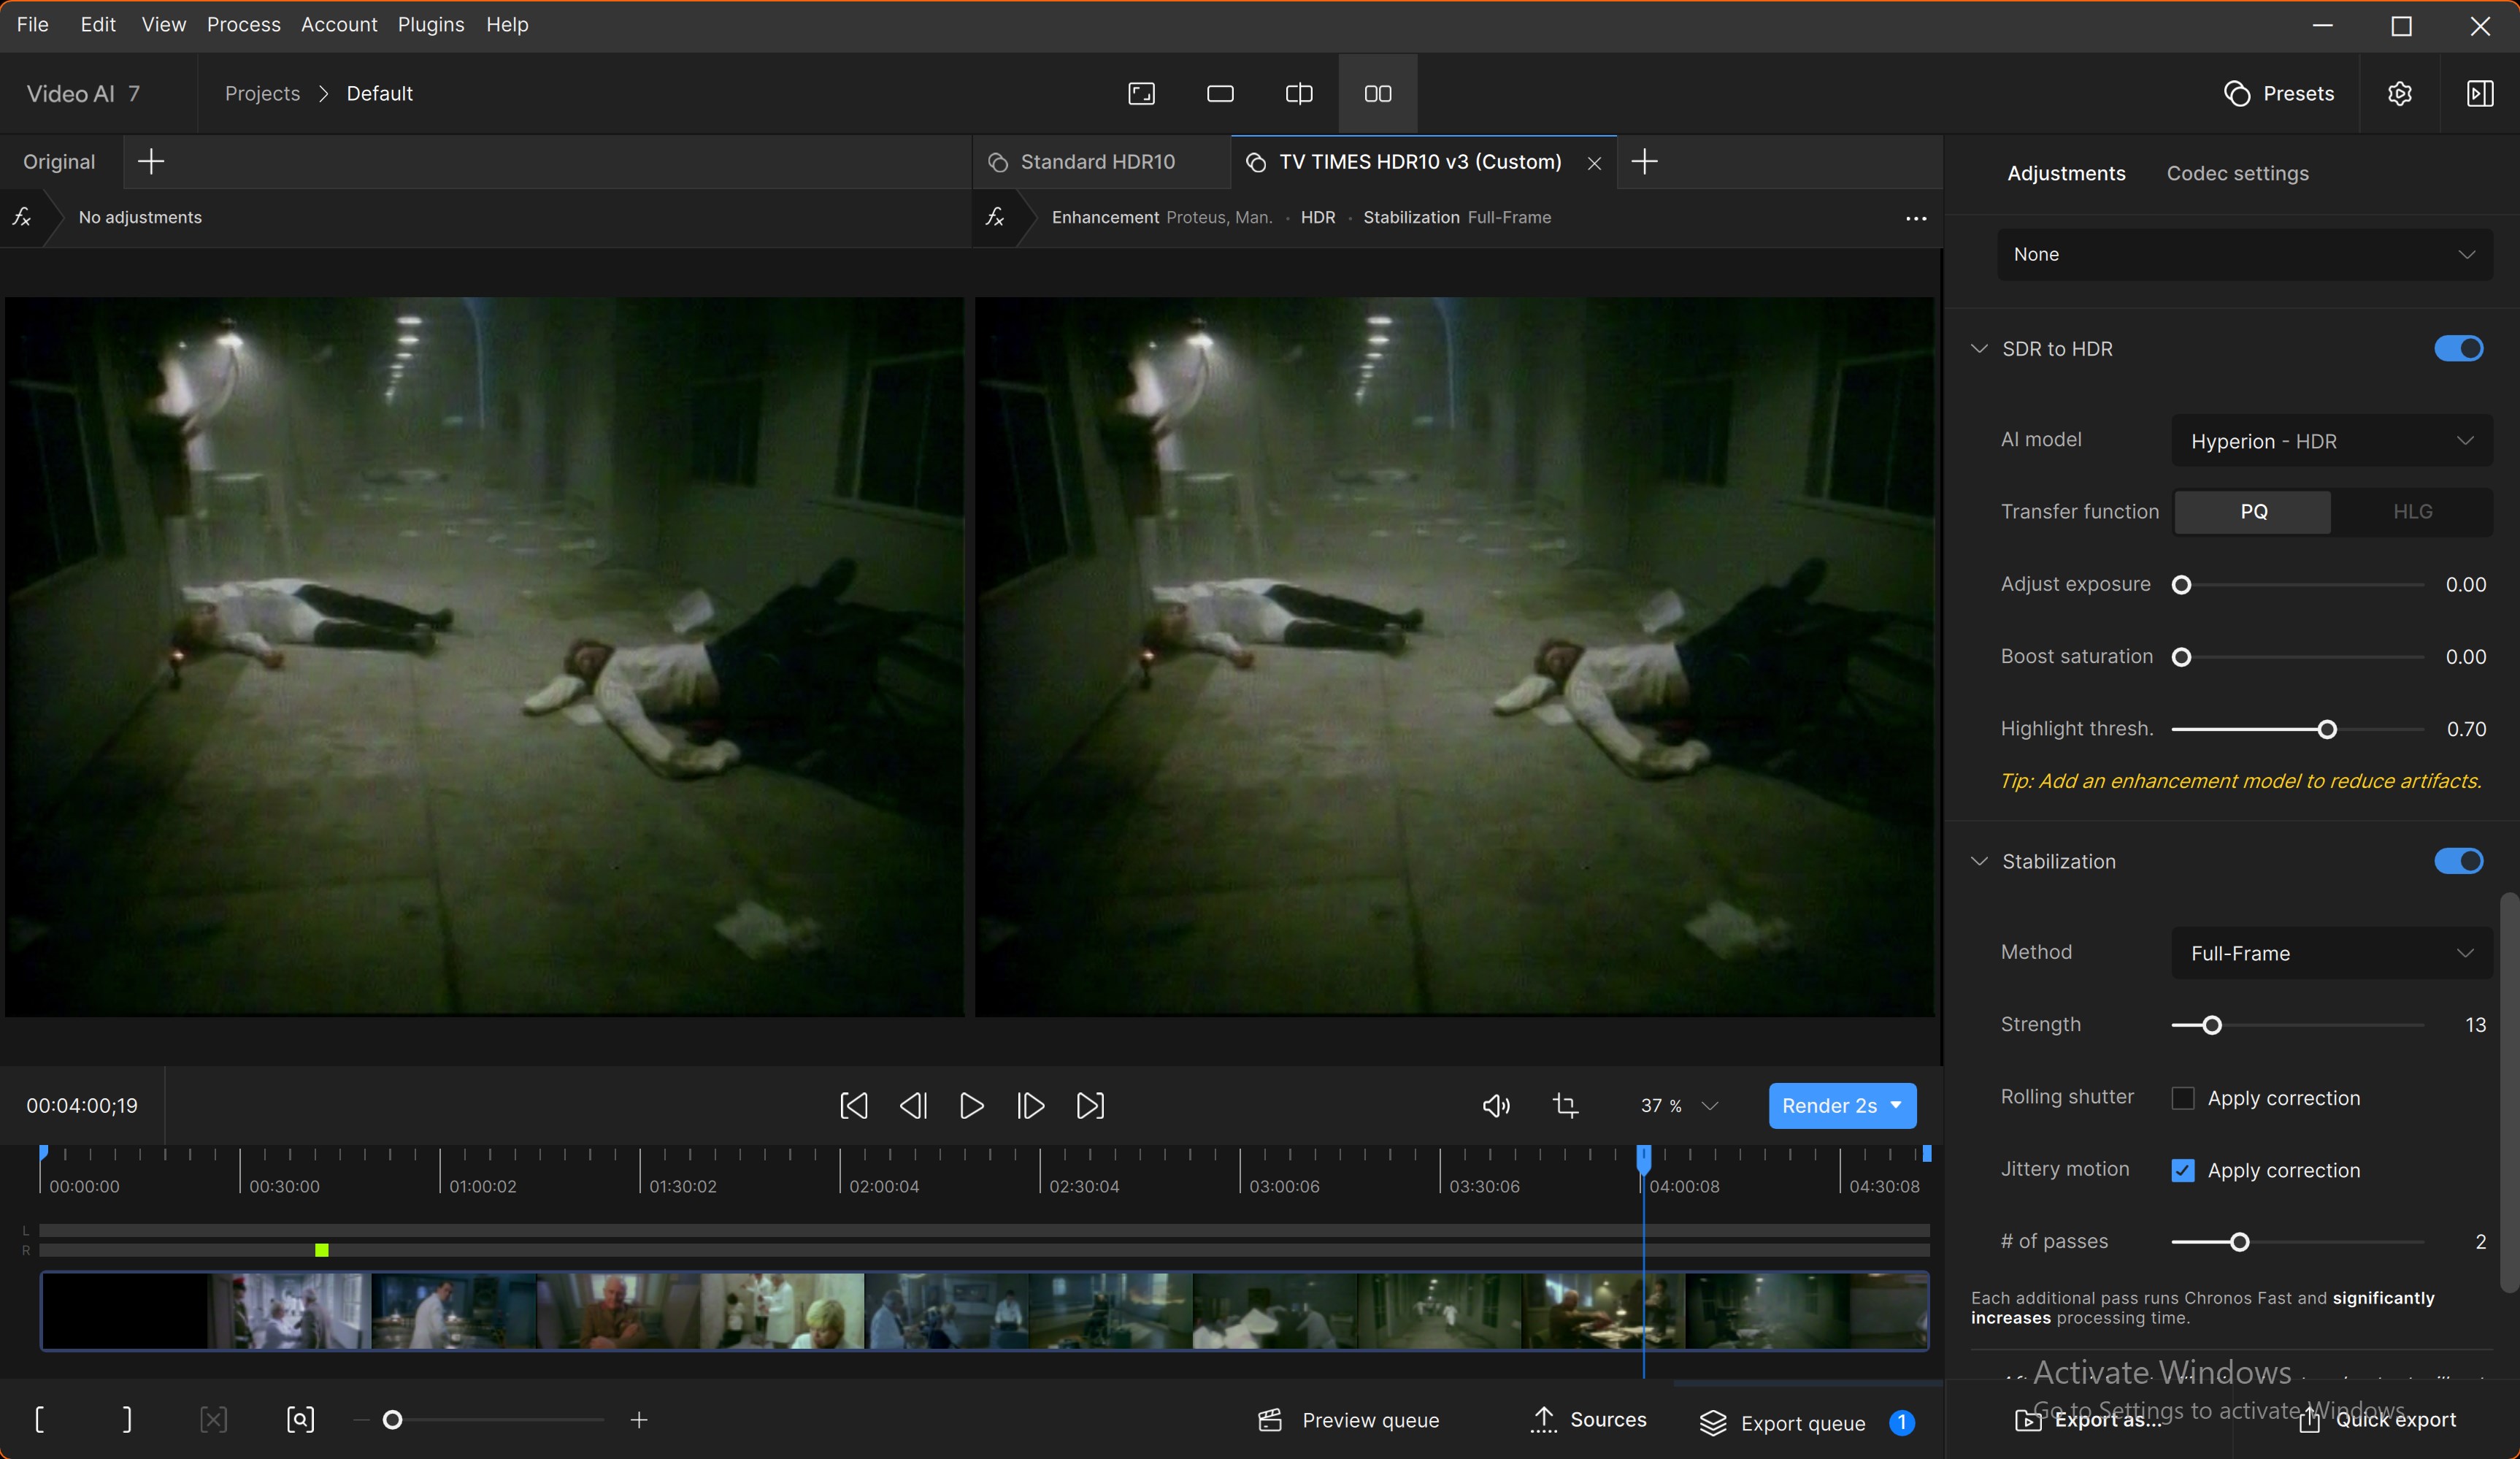
Task: Open Export queue
Action: [1807, 1423]
